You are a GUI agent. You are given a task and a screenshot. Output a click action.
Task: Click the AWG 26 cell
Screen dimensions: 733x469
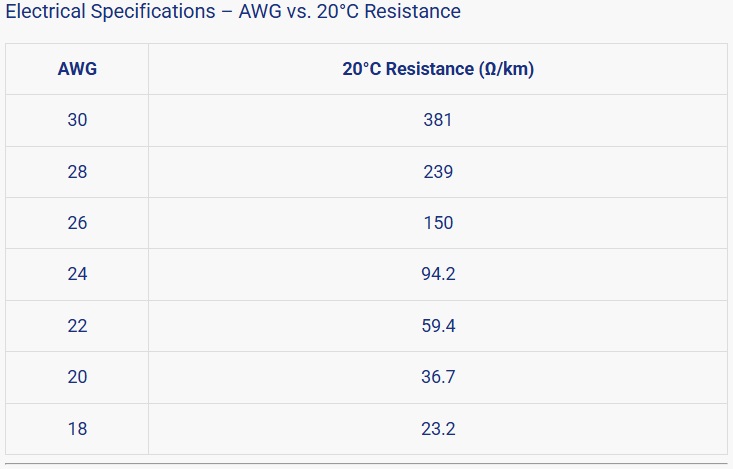coord(77,223)
